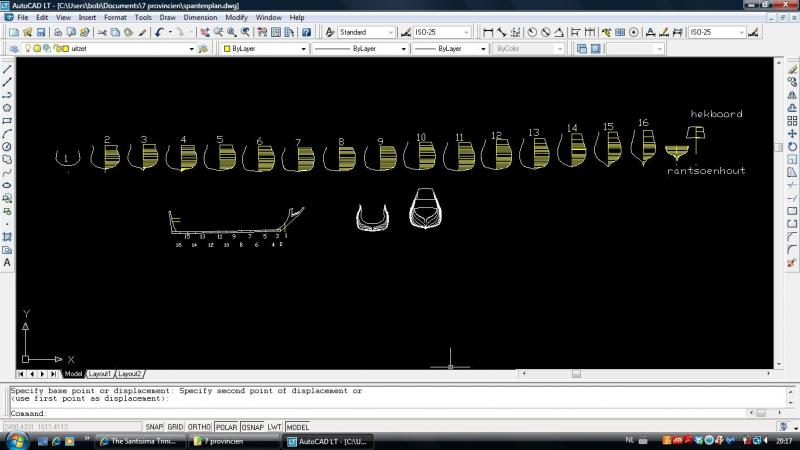Select the Hatch tool
This screenshot has width=800, height=450.
click(7, 237)
